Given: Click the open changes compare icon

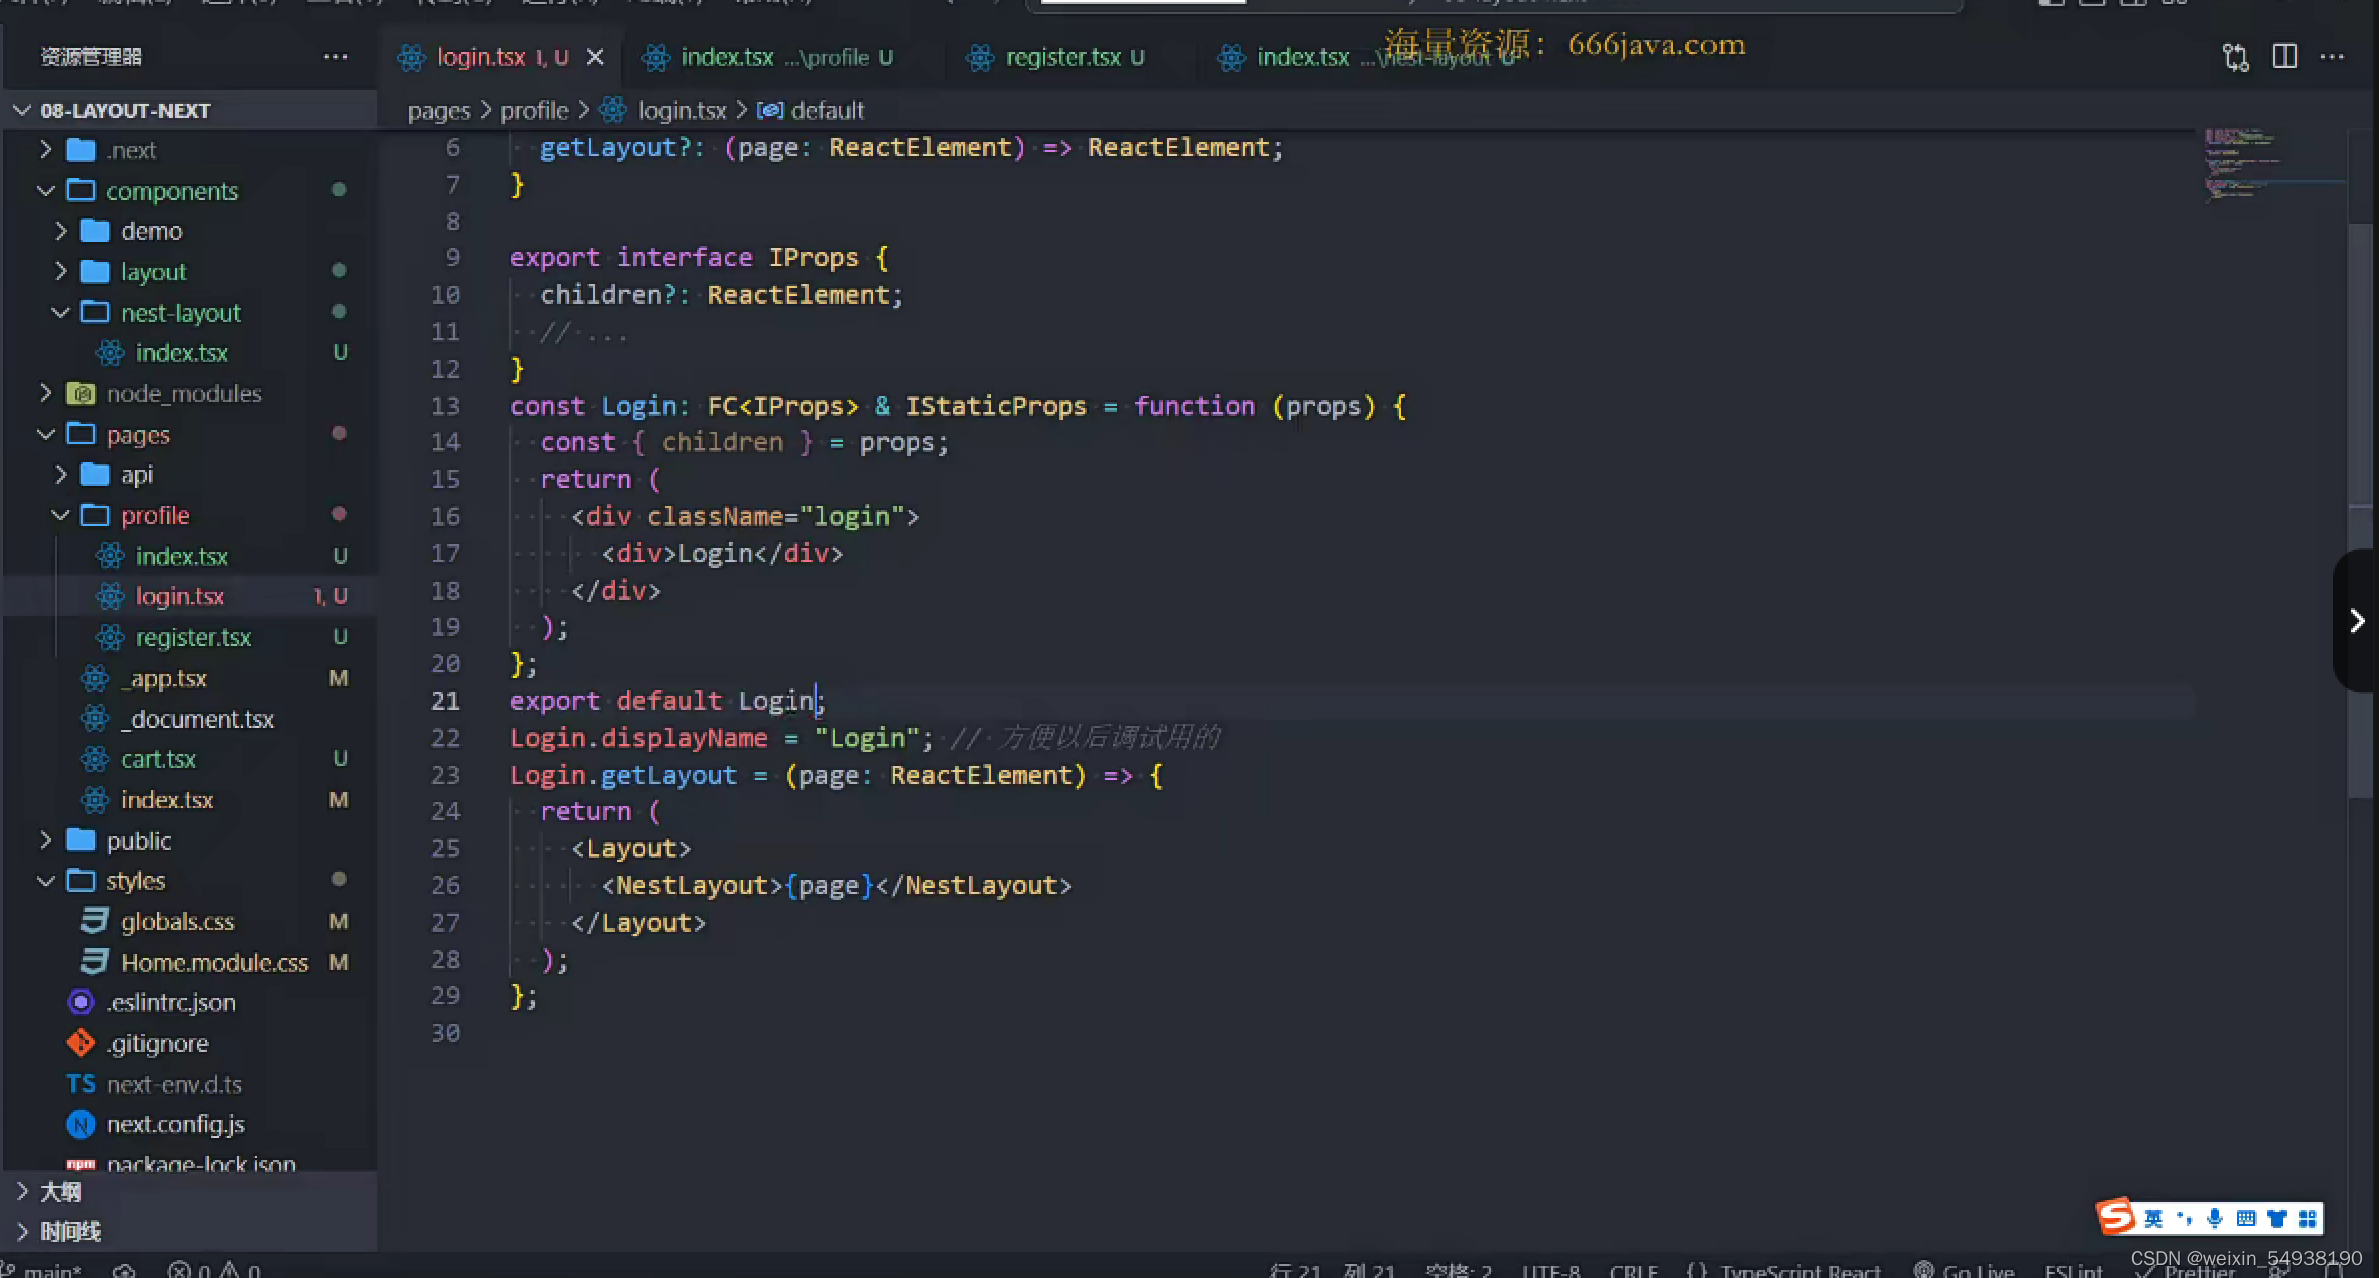Looking at the screenshot, I should (2236, 57).
